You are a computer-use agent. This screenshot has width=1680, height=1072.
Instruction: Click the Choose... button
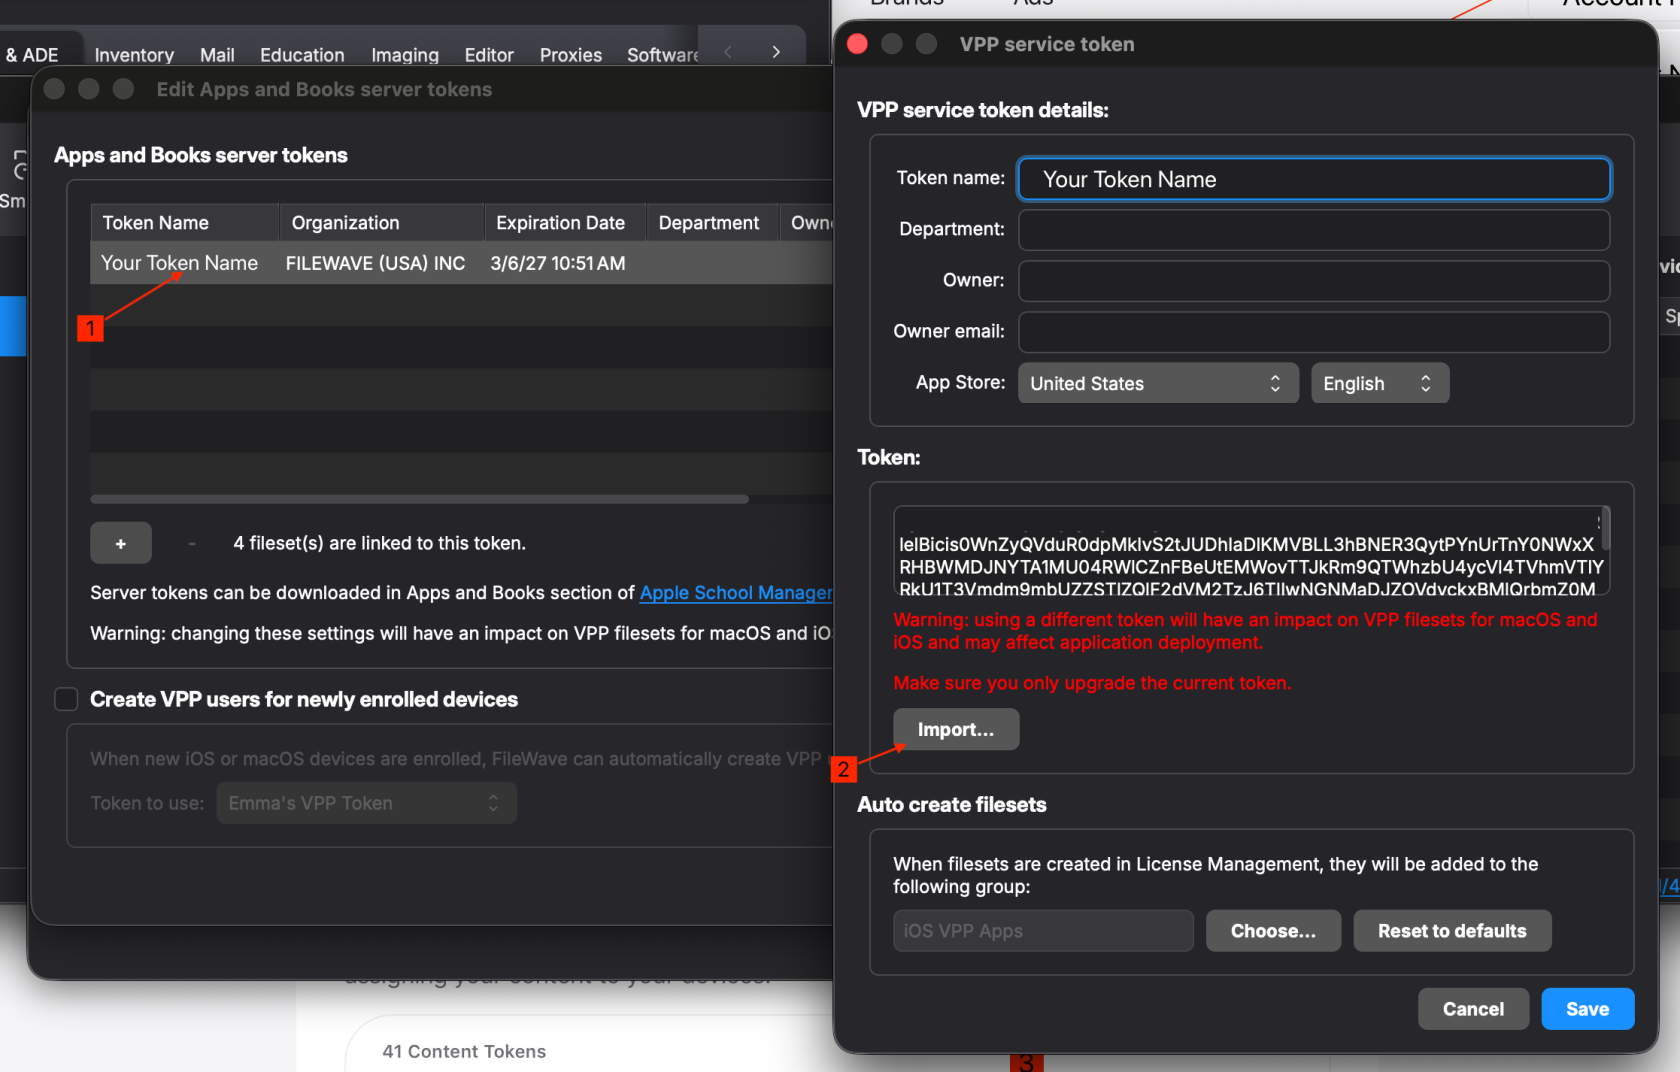(1273, 931)
